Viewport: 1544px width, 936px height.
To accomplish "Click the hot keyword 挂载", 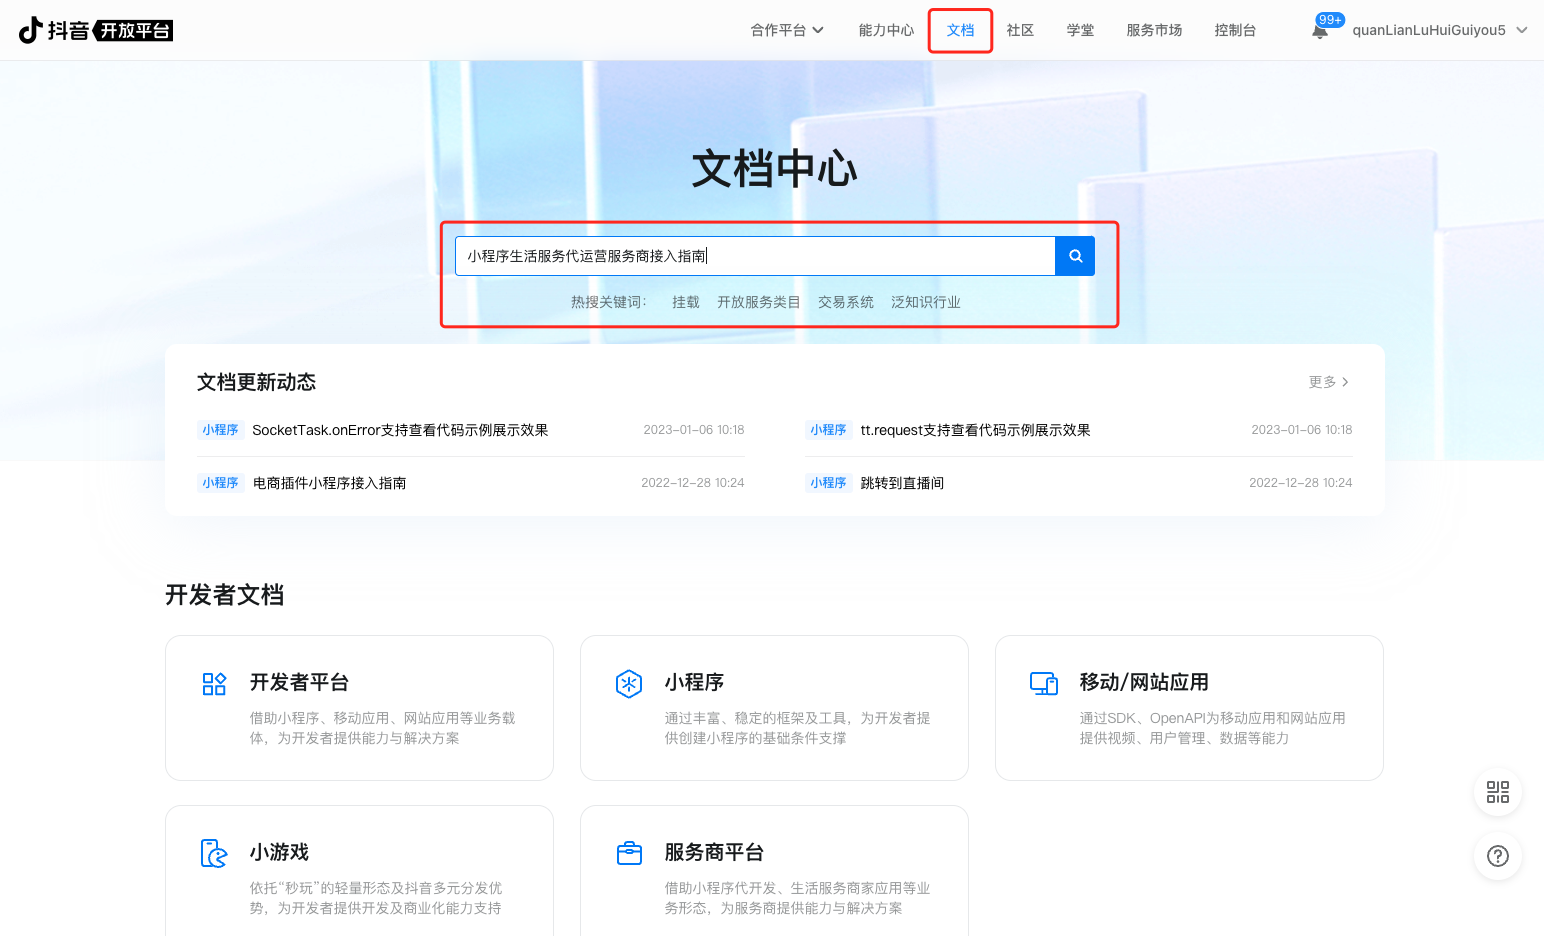I will [x=685, y=302].
